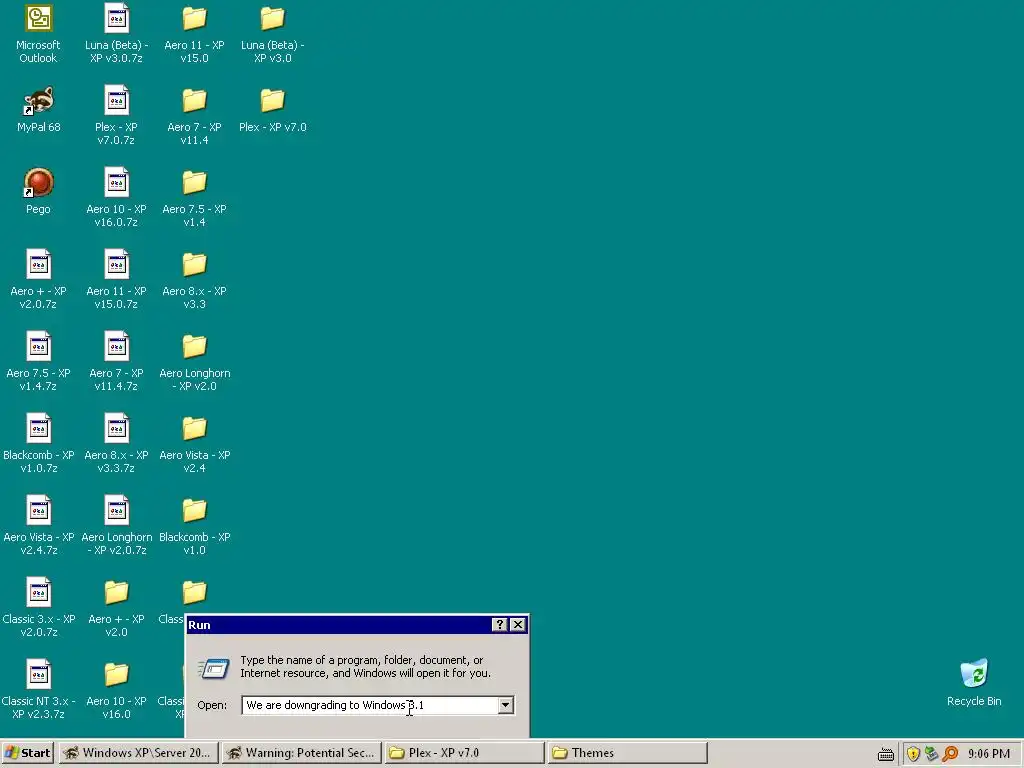Click the security shield tray icon
This screenshot has width=1024, height=768.
[913, 754]
